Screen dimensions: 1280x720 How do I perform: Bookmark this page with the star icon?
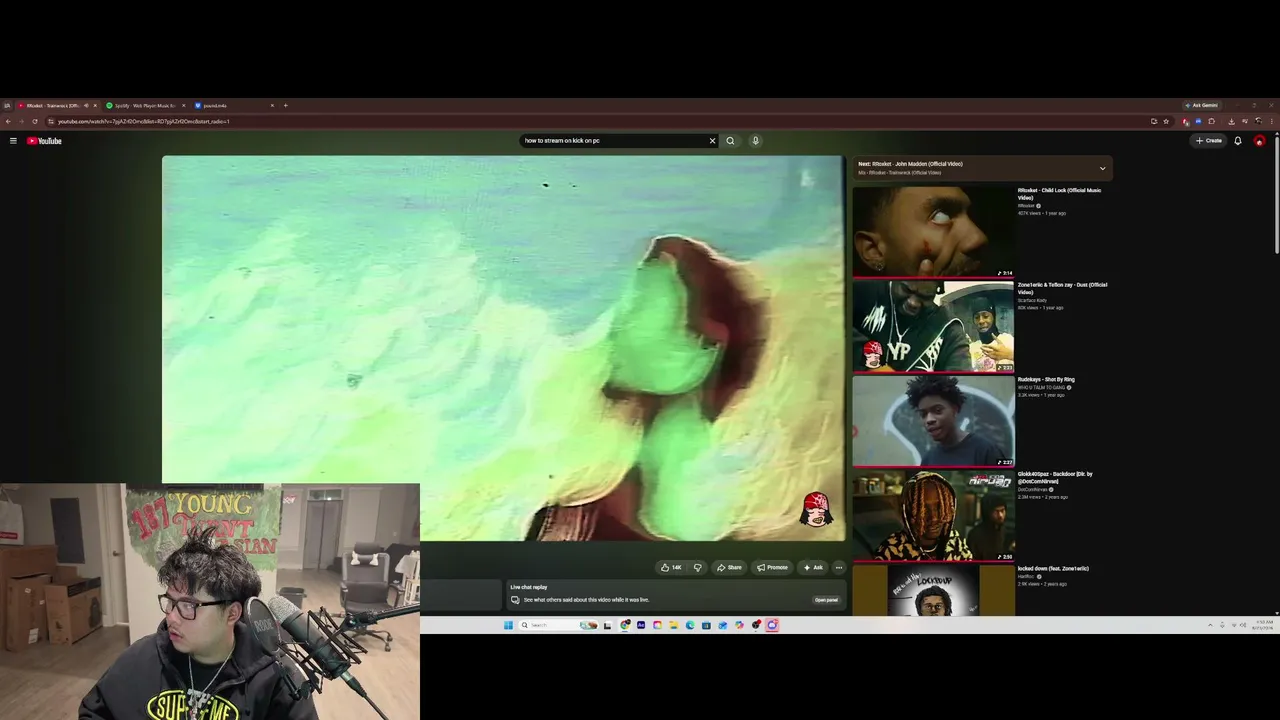coord(1166,122)
